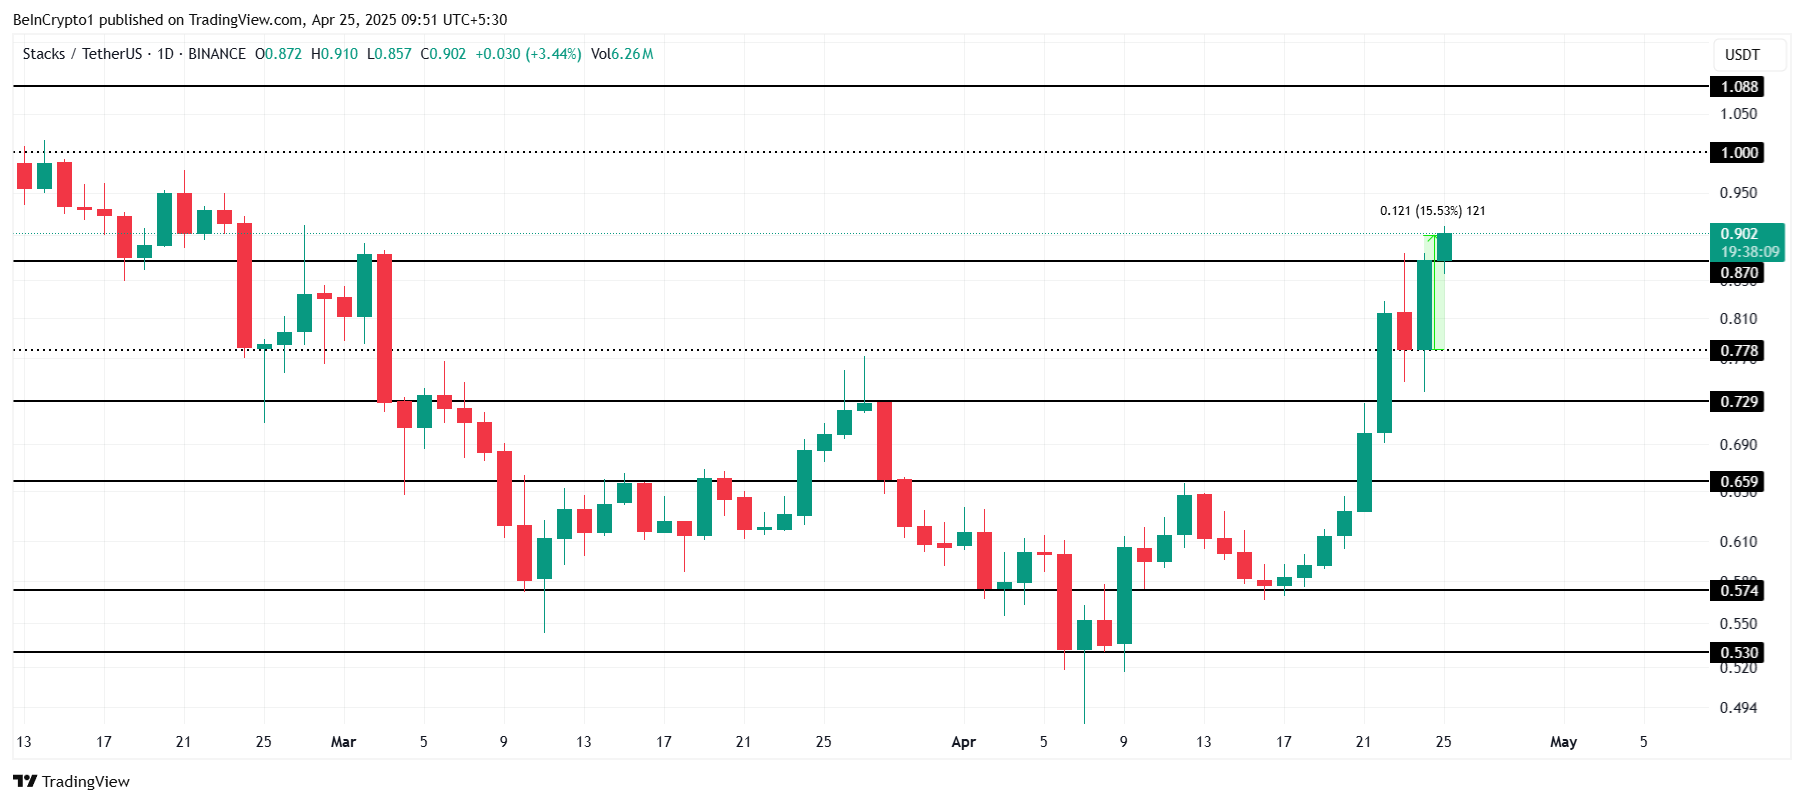
Task: Click the May label on time axis
Action: [x=1562, y=742]
